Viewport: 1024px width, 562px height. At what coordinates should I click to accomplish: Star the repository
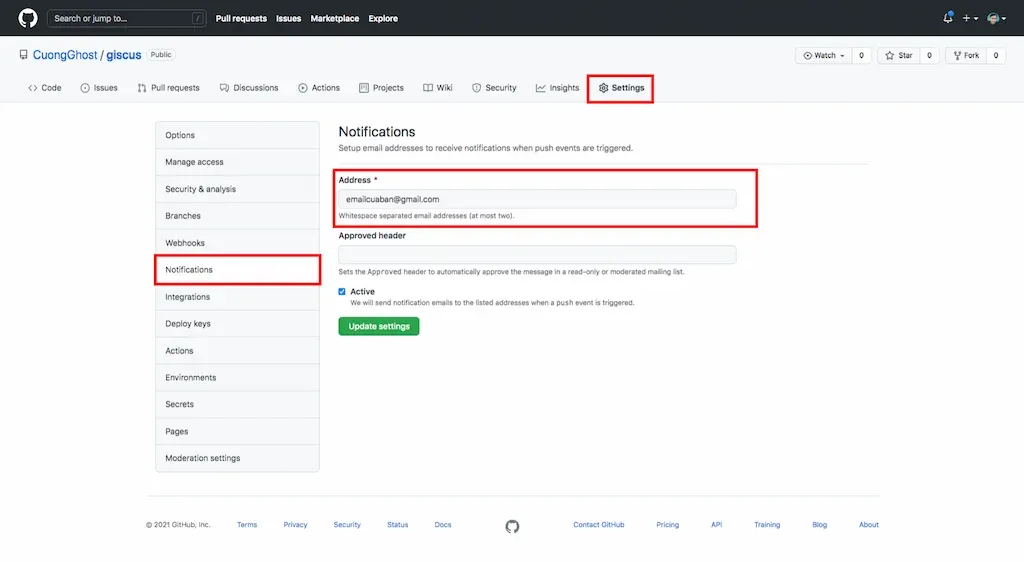click(899, 55)
